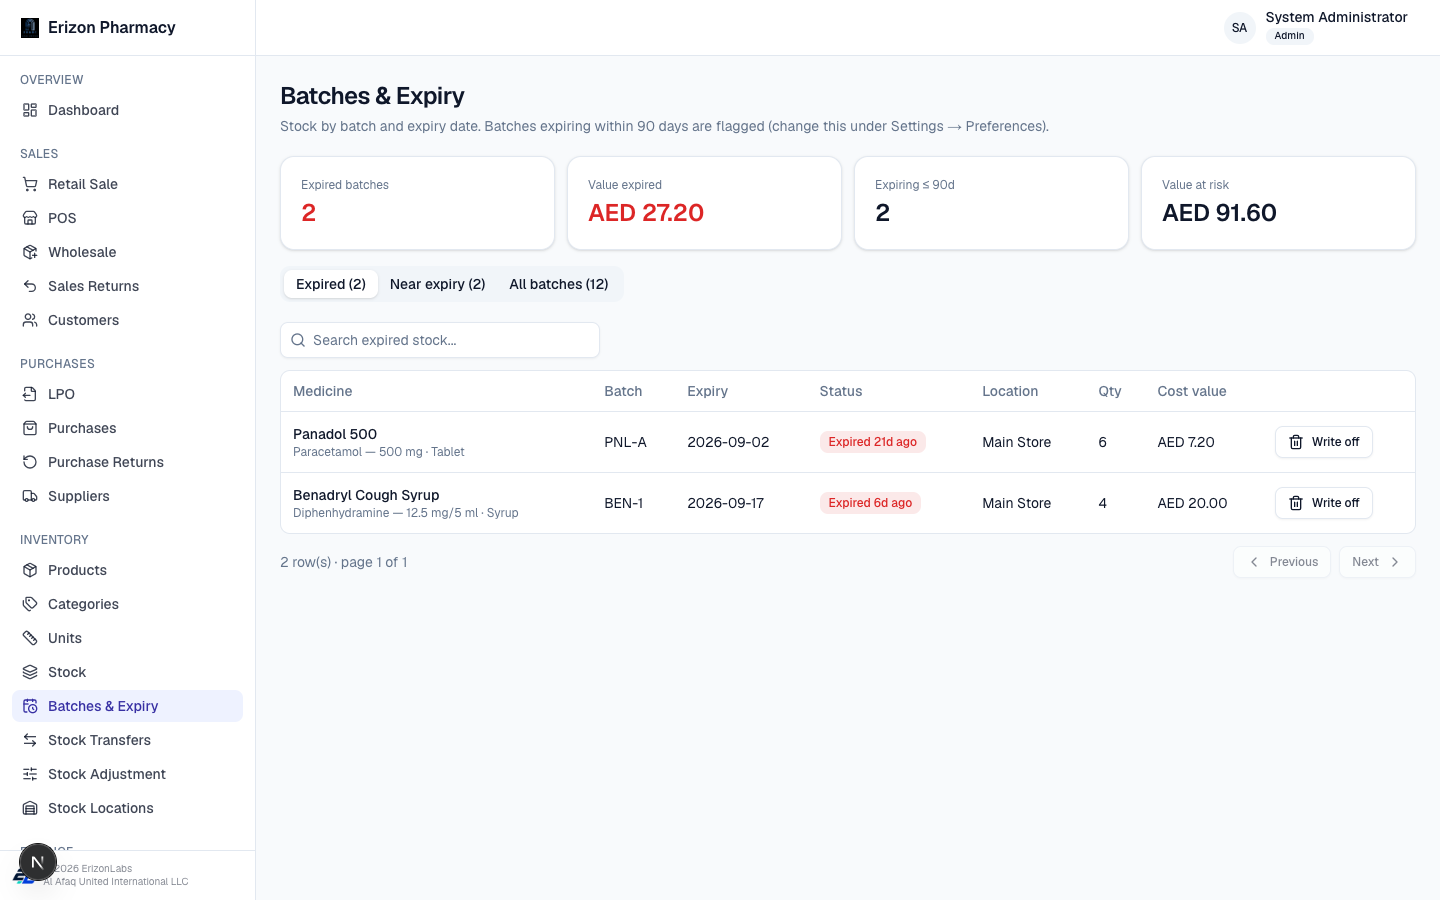Click the Batches & Expiry sidebar icon
Screen dimensions: 1440x900
(x=30, y=706)
